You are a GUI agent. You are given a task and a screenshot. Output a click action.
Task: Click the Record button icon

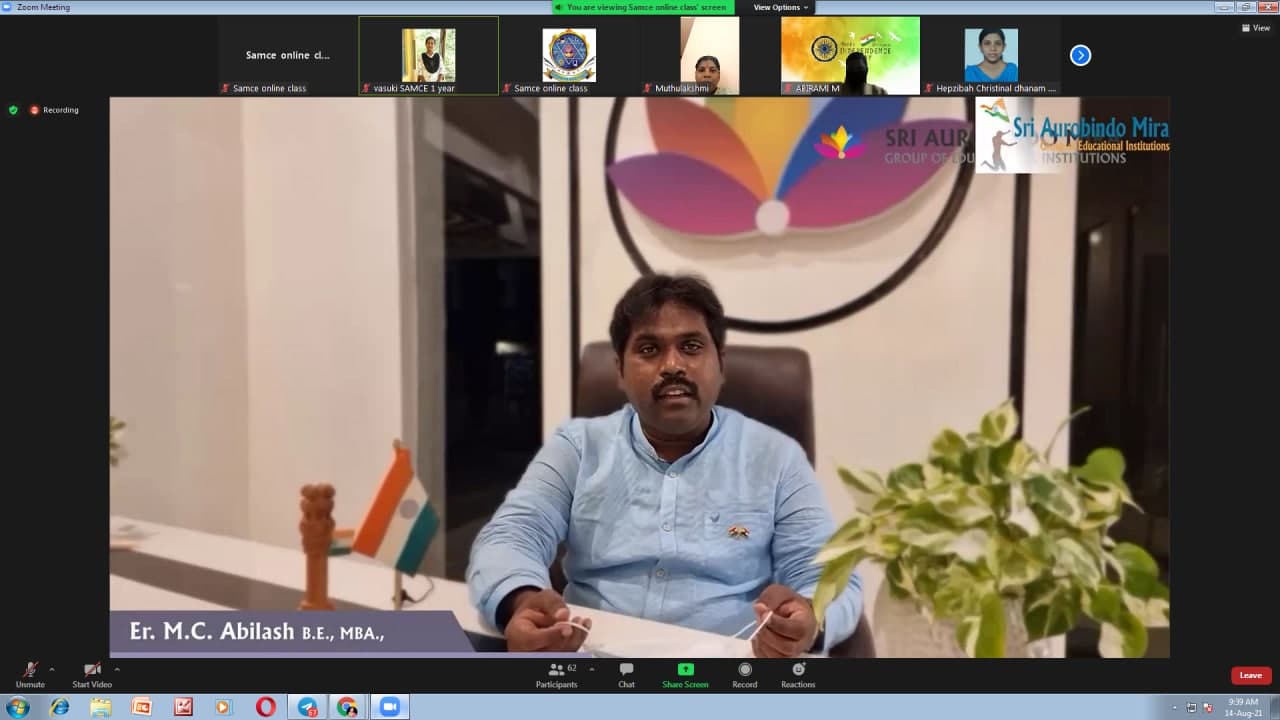pyautogui.click(x=744, y=670)
